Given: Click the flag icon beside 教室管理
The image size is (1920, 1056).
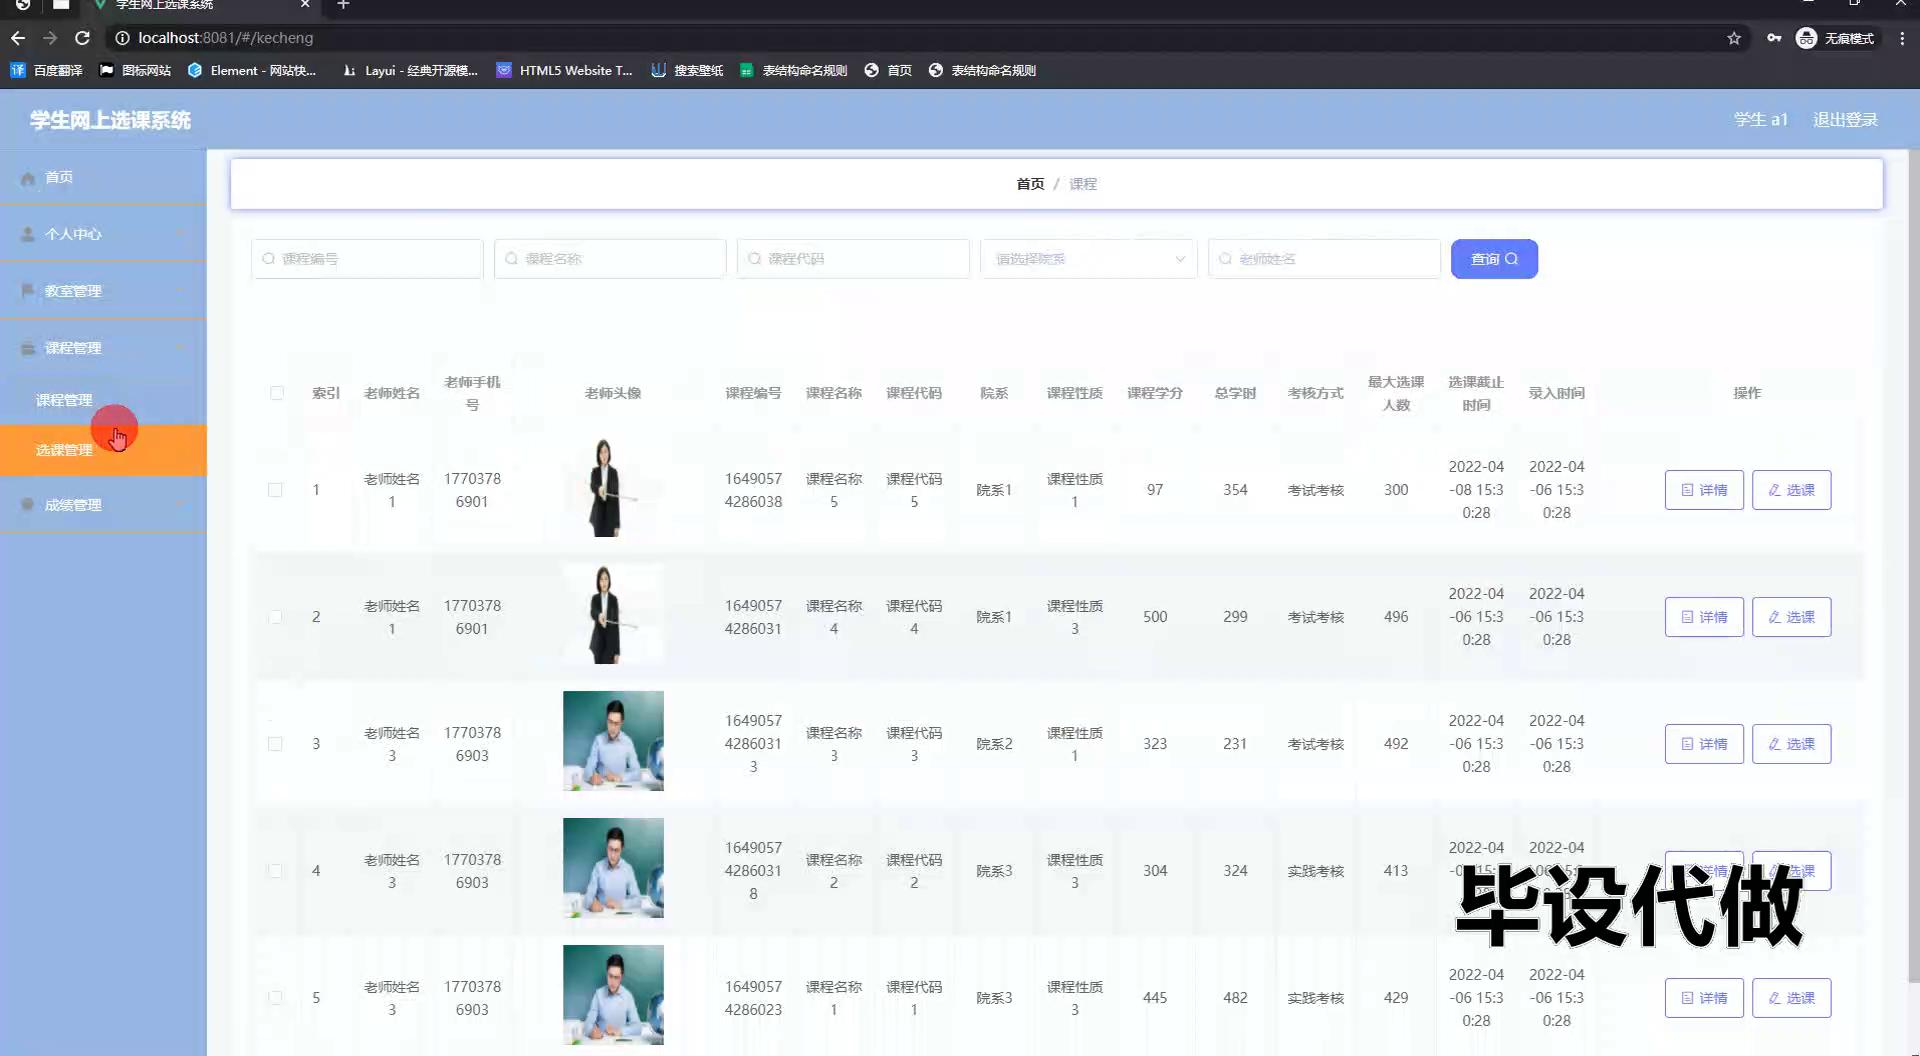Looking at the screenshot, I should (28, 291).
